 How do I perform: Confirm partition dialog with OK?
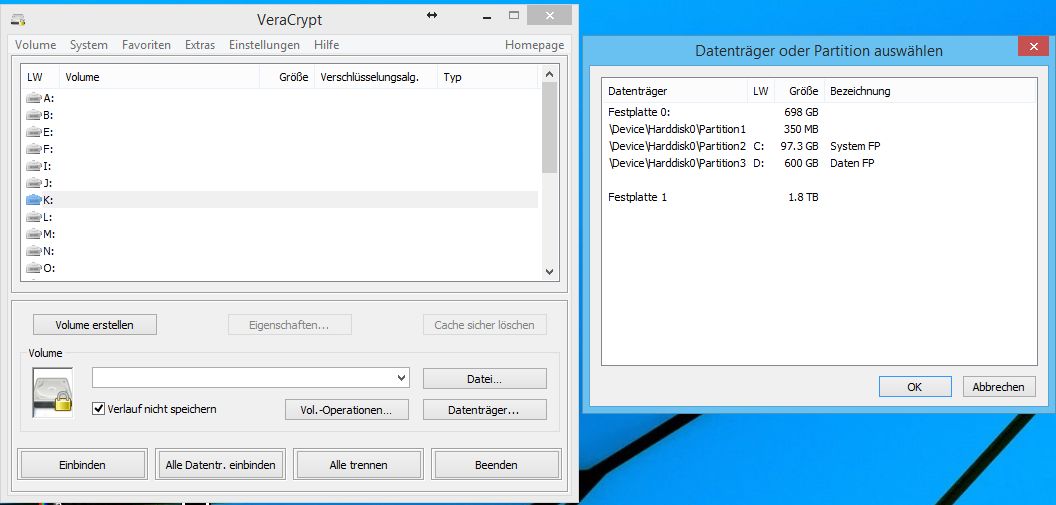point(915,386)
